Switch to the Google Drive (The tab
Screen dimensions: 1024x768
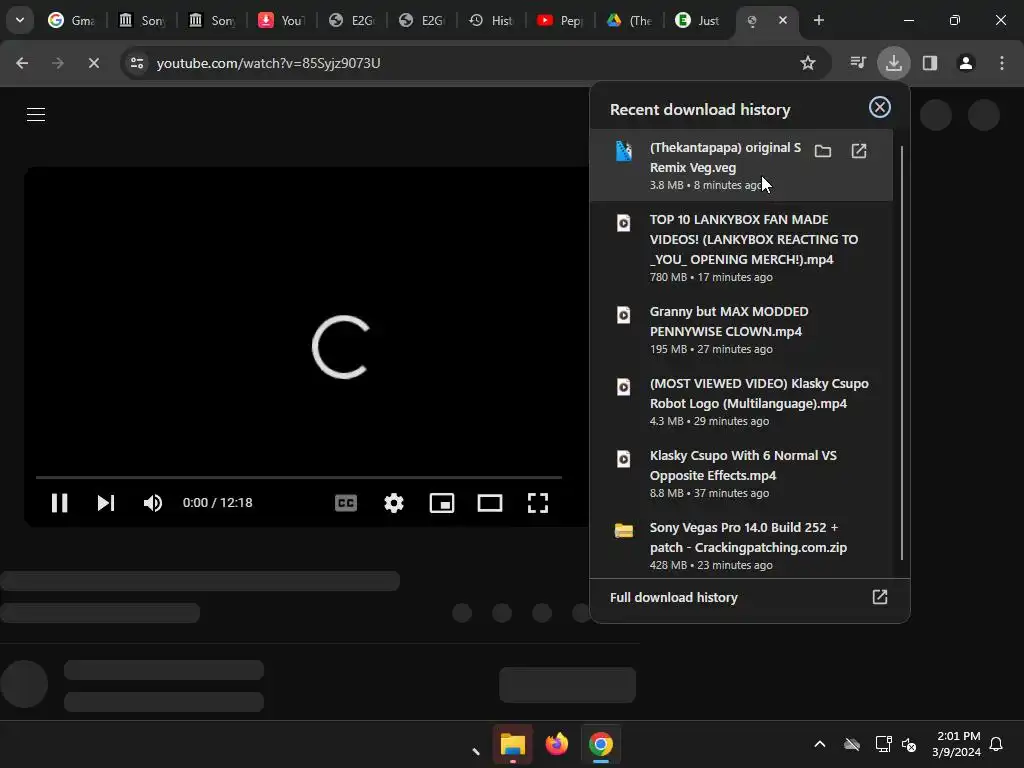tap(631, 20)
